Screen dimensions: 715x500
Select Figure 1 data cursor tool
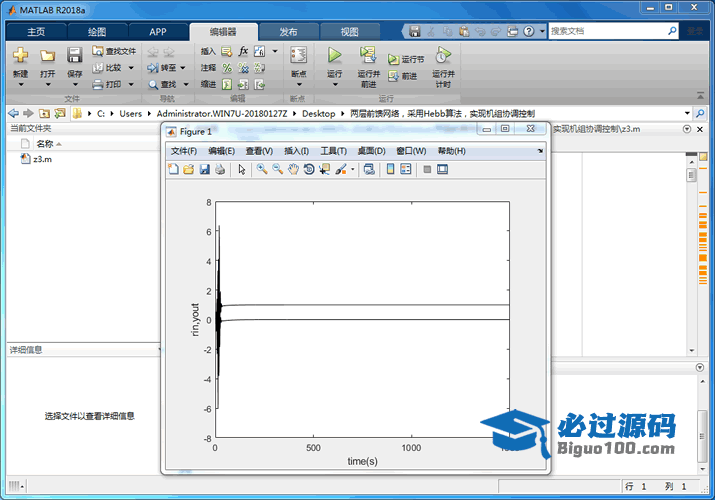(324, 170)
